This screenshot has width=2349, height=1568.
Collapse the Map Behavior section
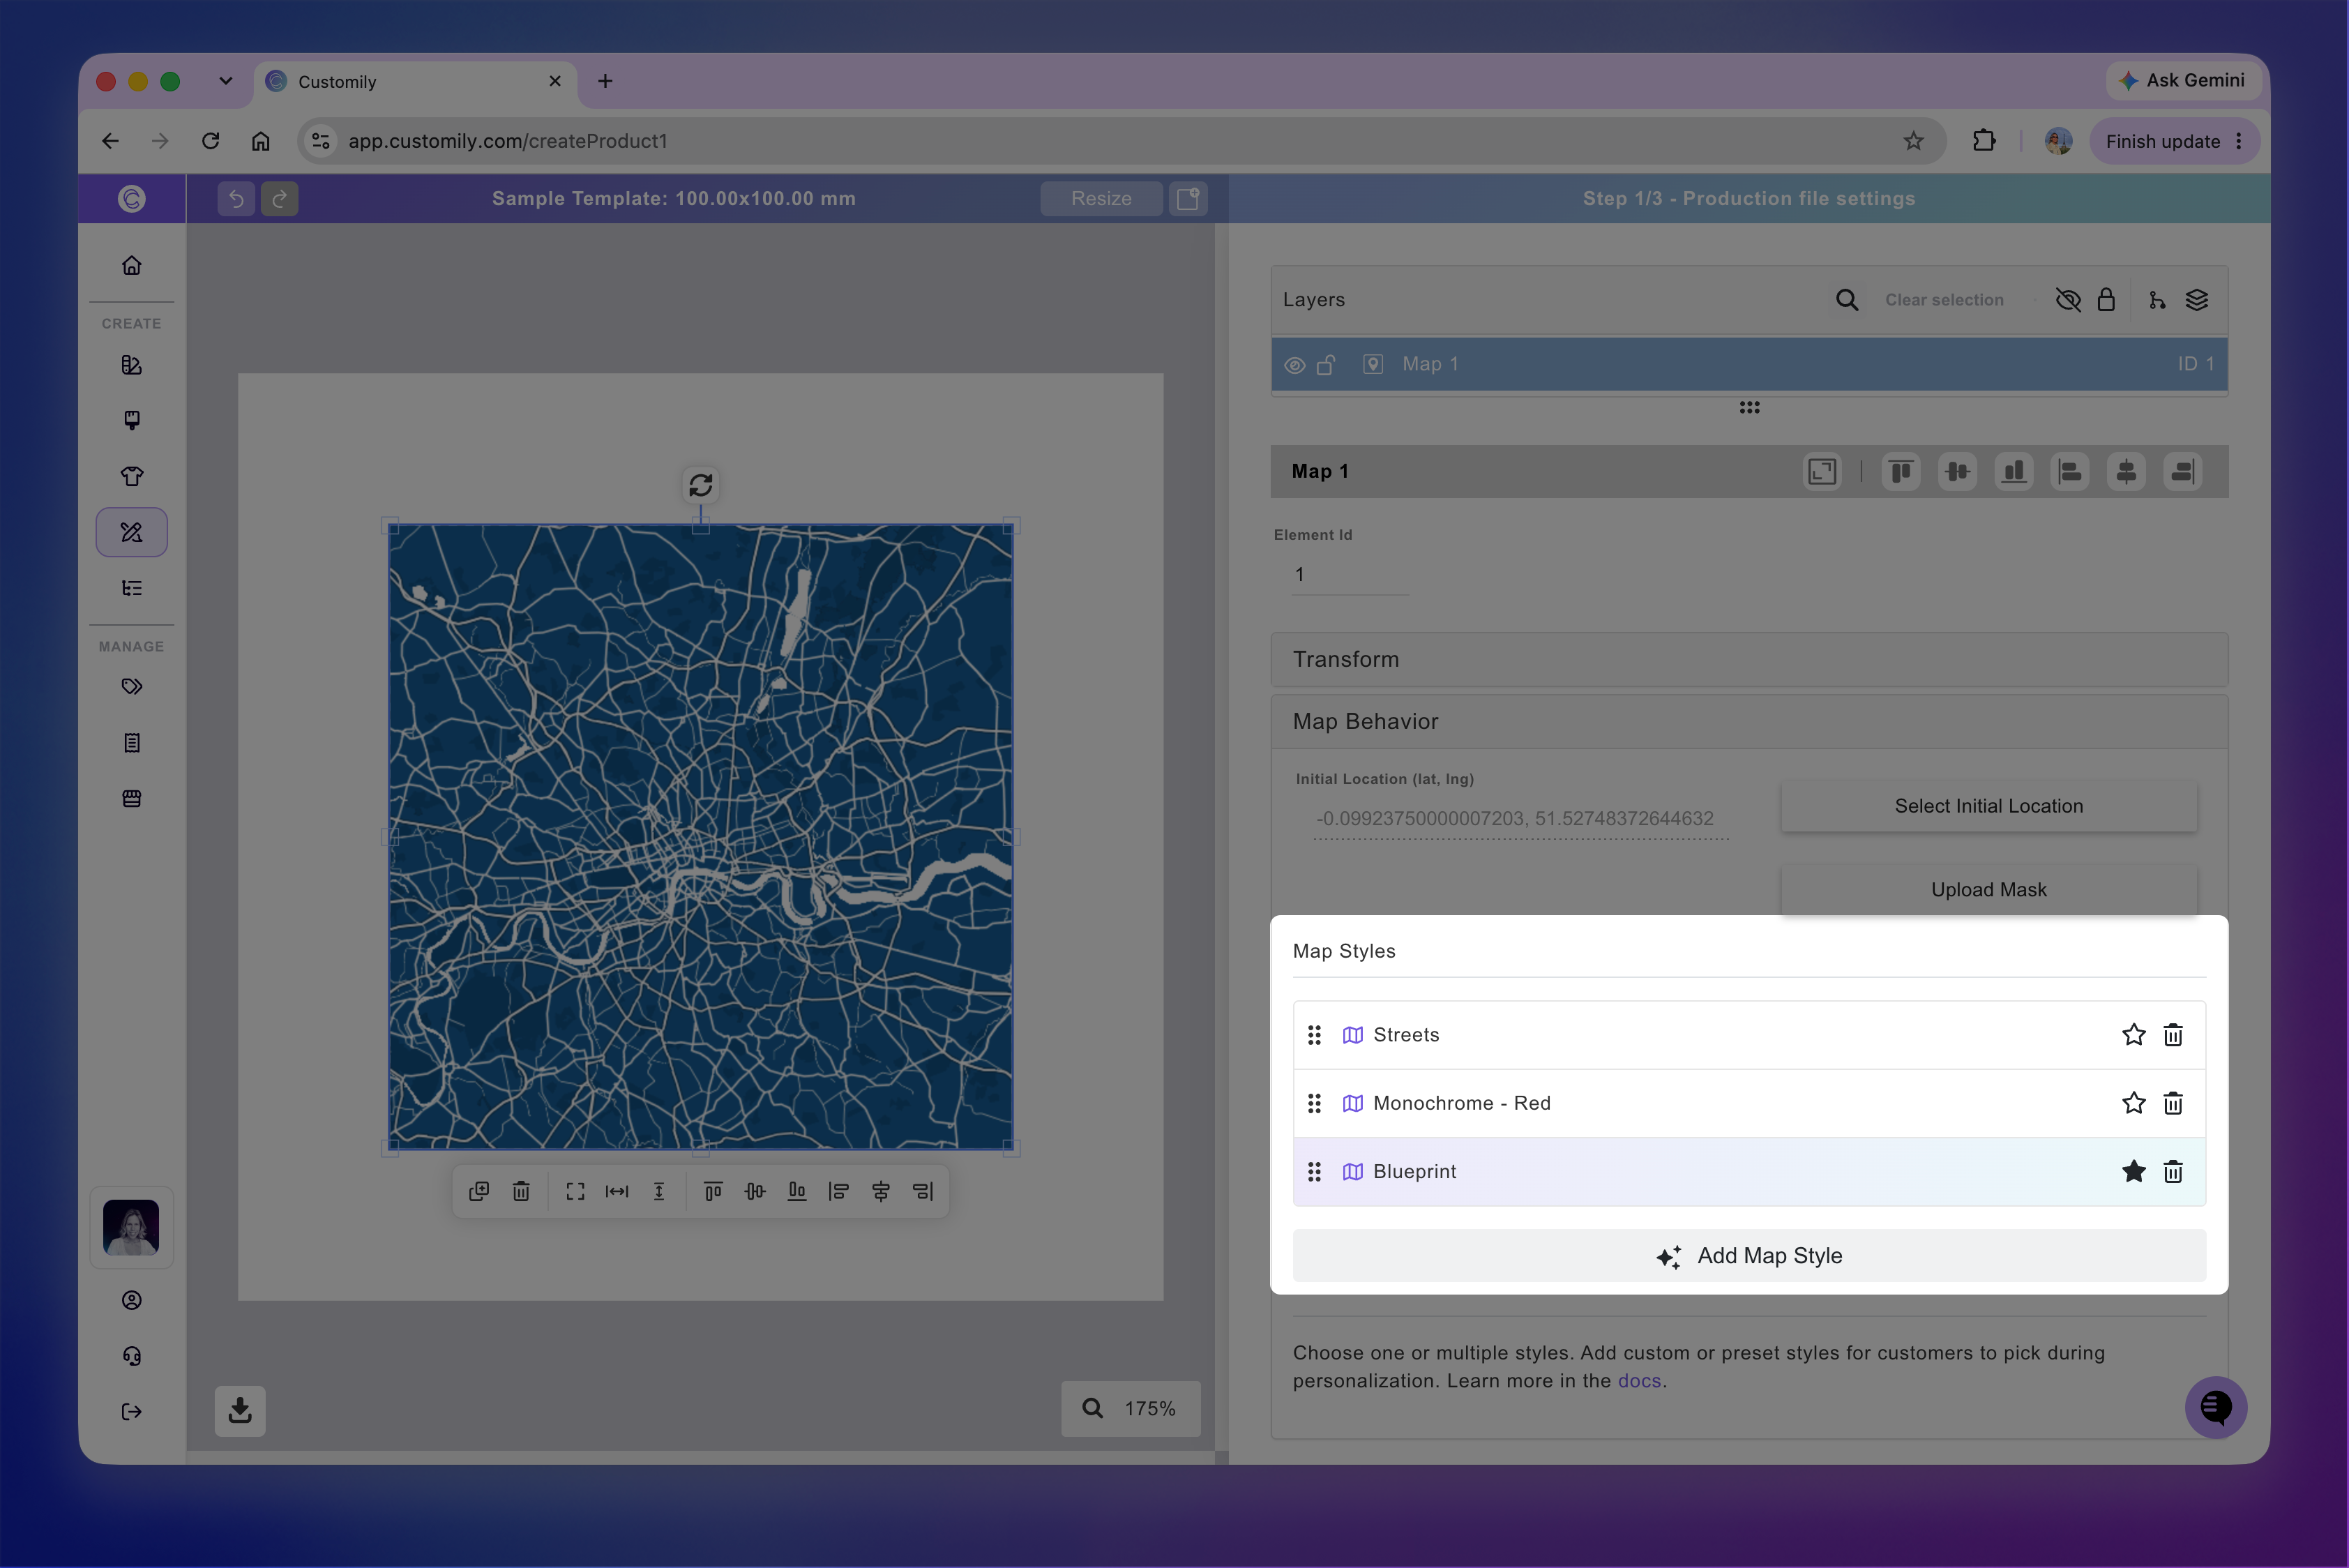pos(1749,721)
